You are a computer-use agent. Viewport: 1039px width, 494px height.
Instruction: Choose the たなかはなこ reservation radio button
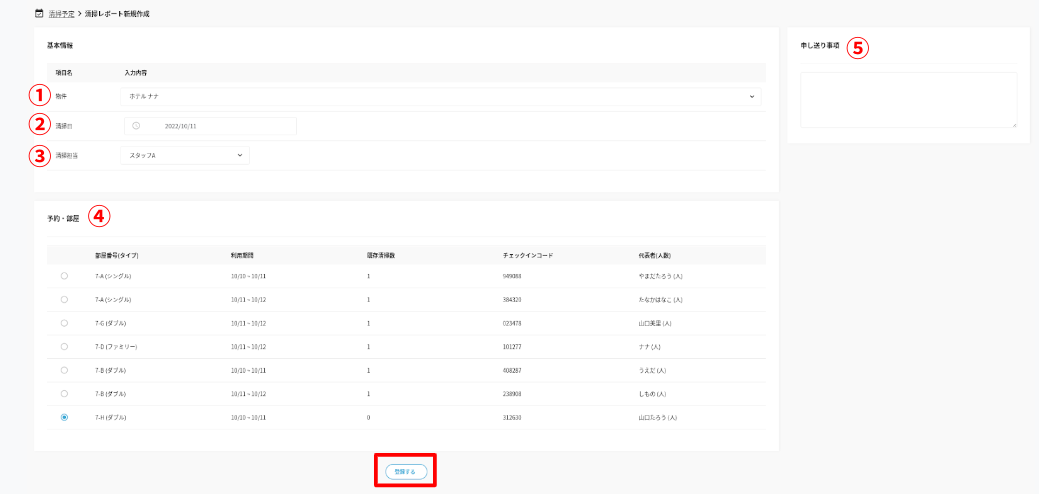(64, 299)
